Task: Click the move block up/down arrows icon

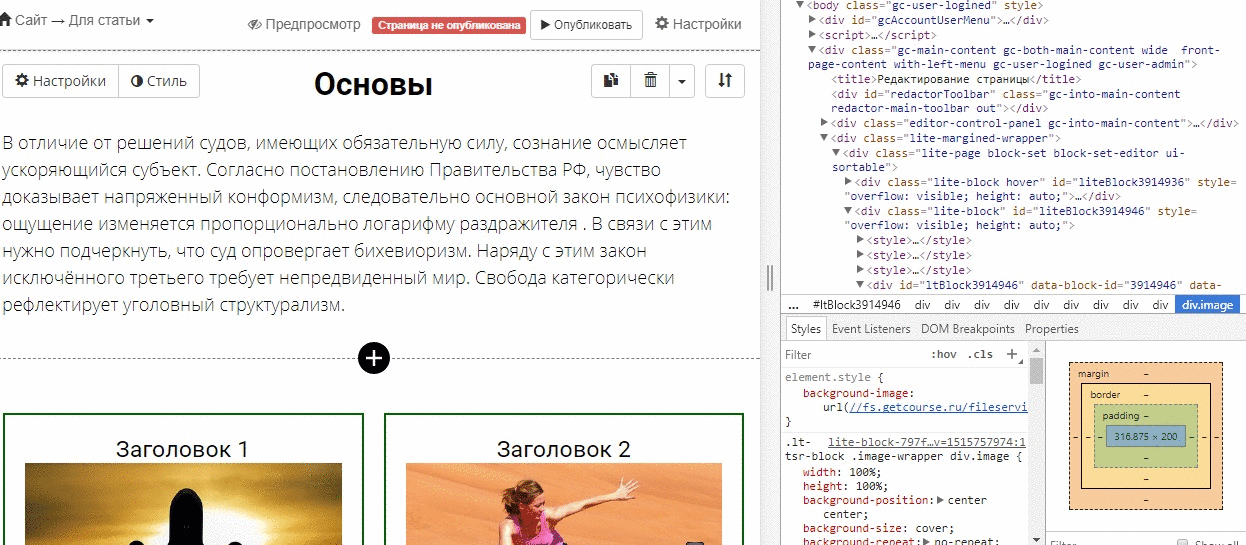Action: click(725, 81)
